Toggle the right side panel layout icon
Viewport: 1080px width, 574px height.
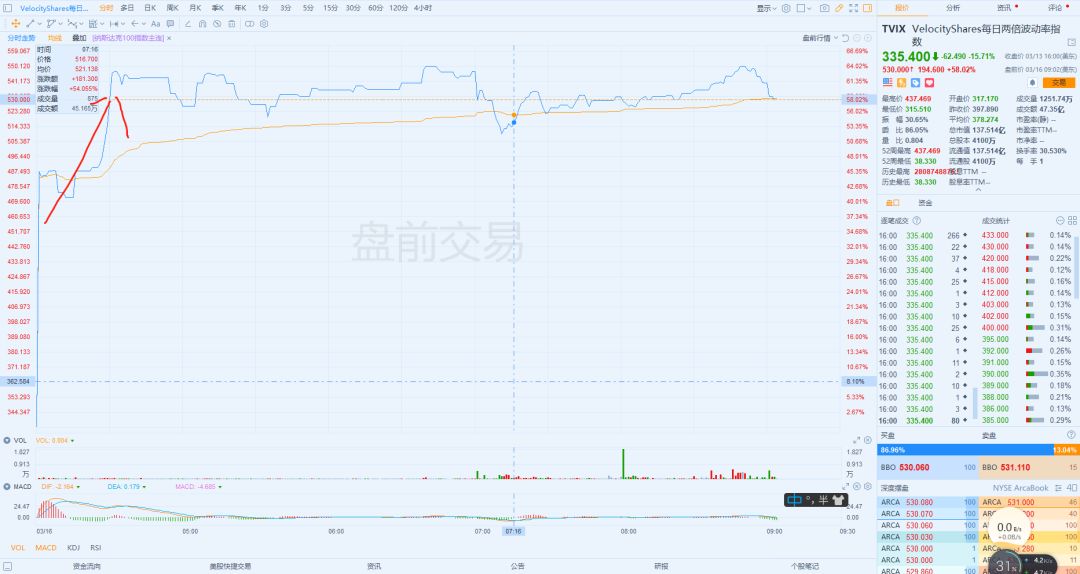(867, 8)
